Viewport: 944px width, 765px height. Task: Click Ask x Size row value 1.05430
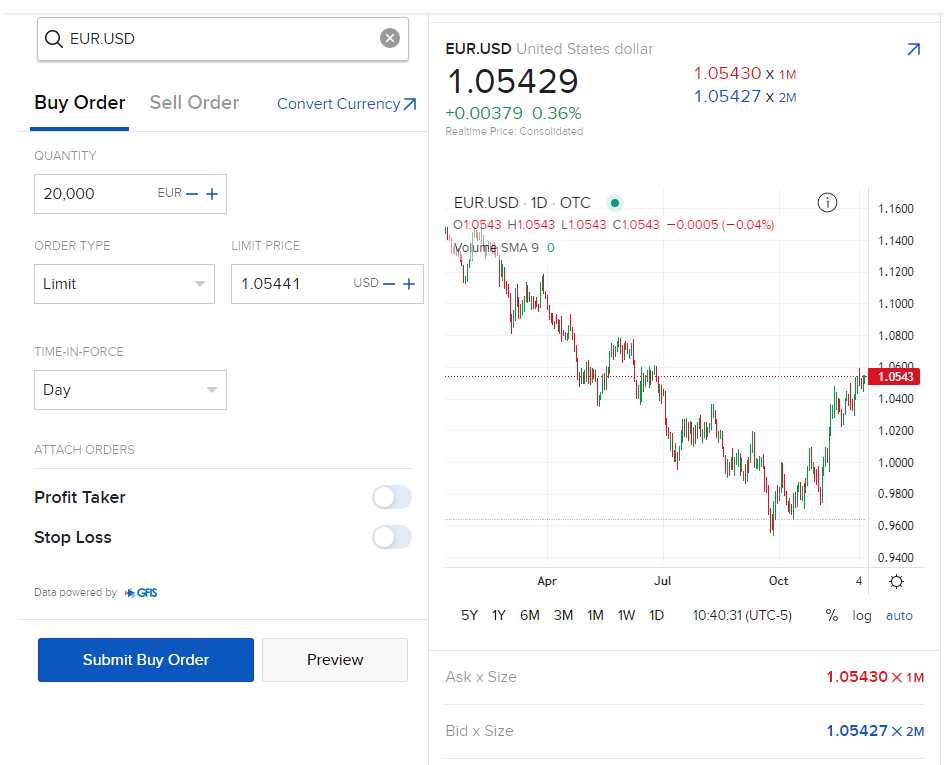click(x=857, y=677)
